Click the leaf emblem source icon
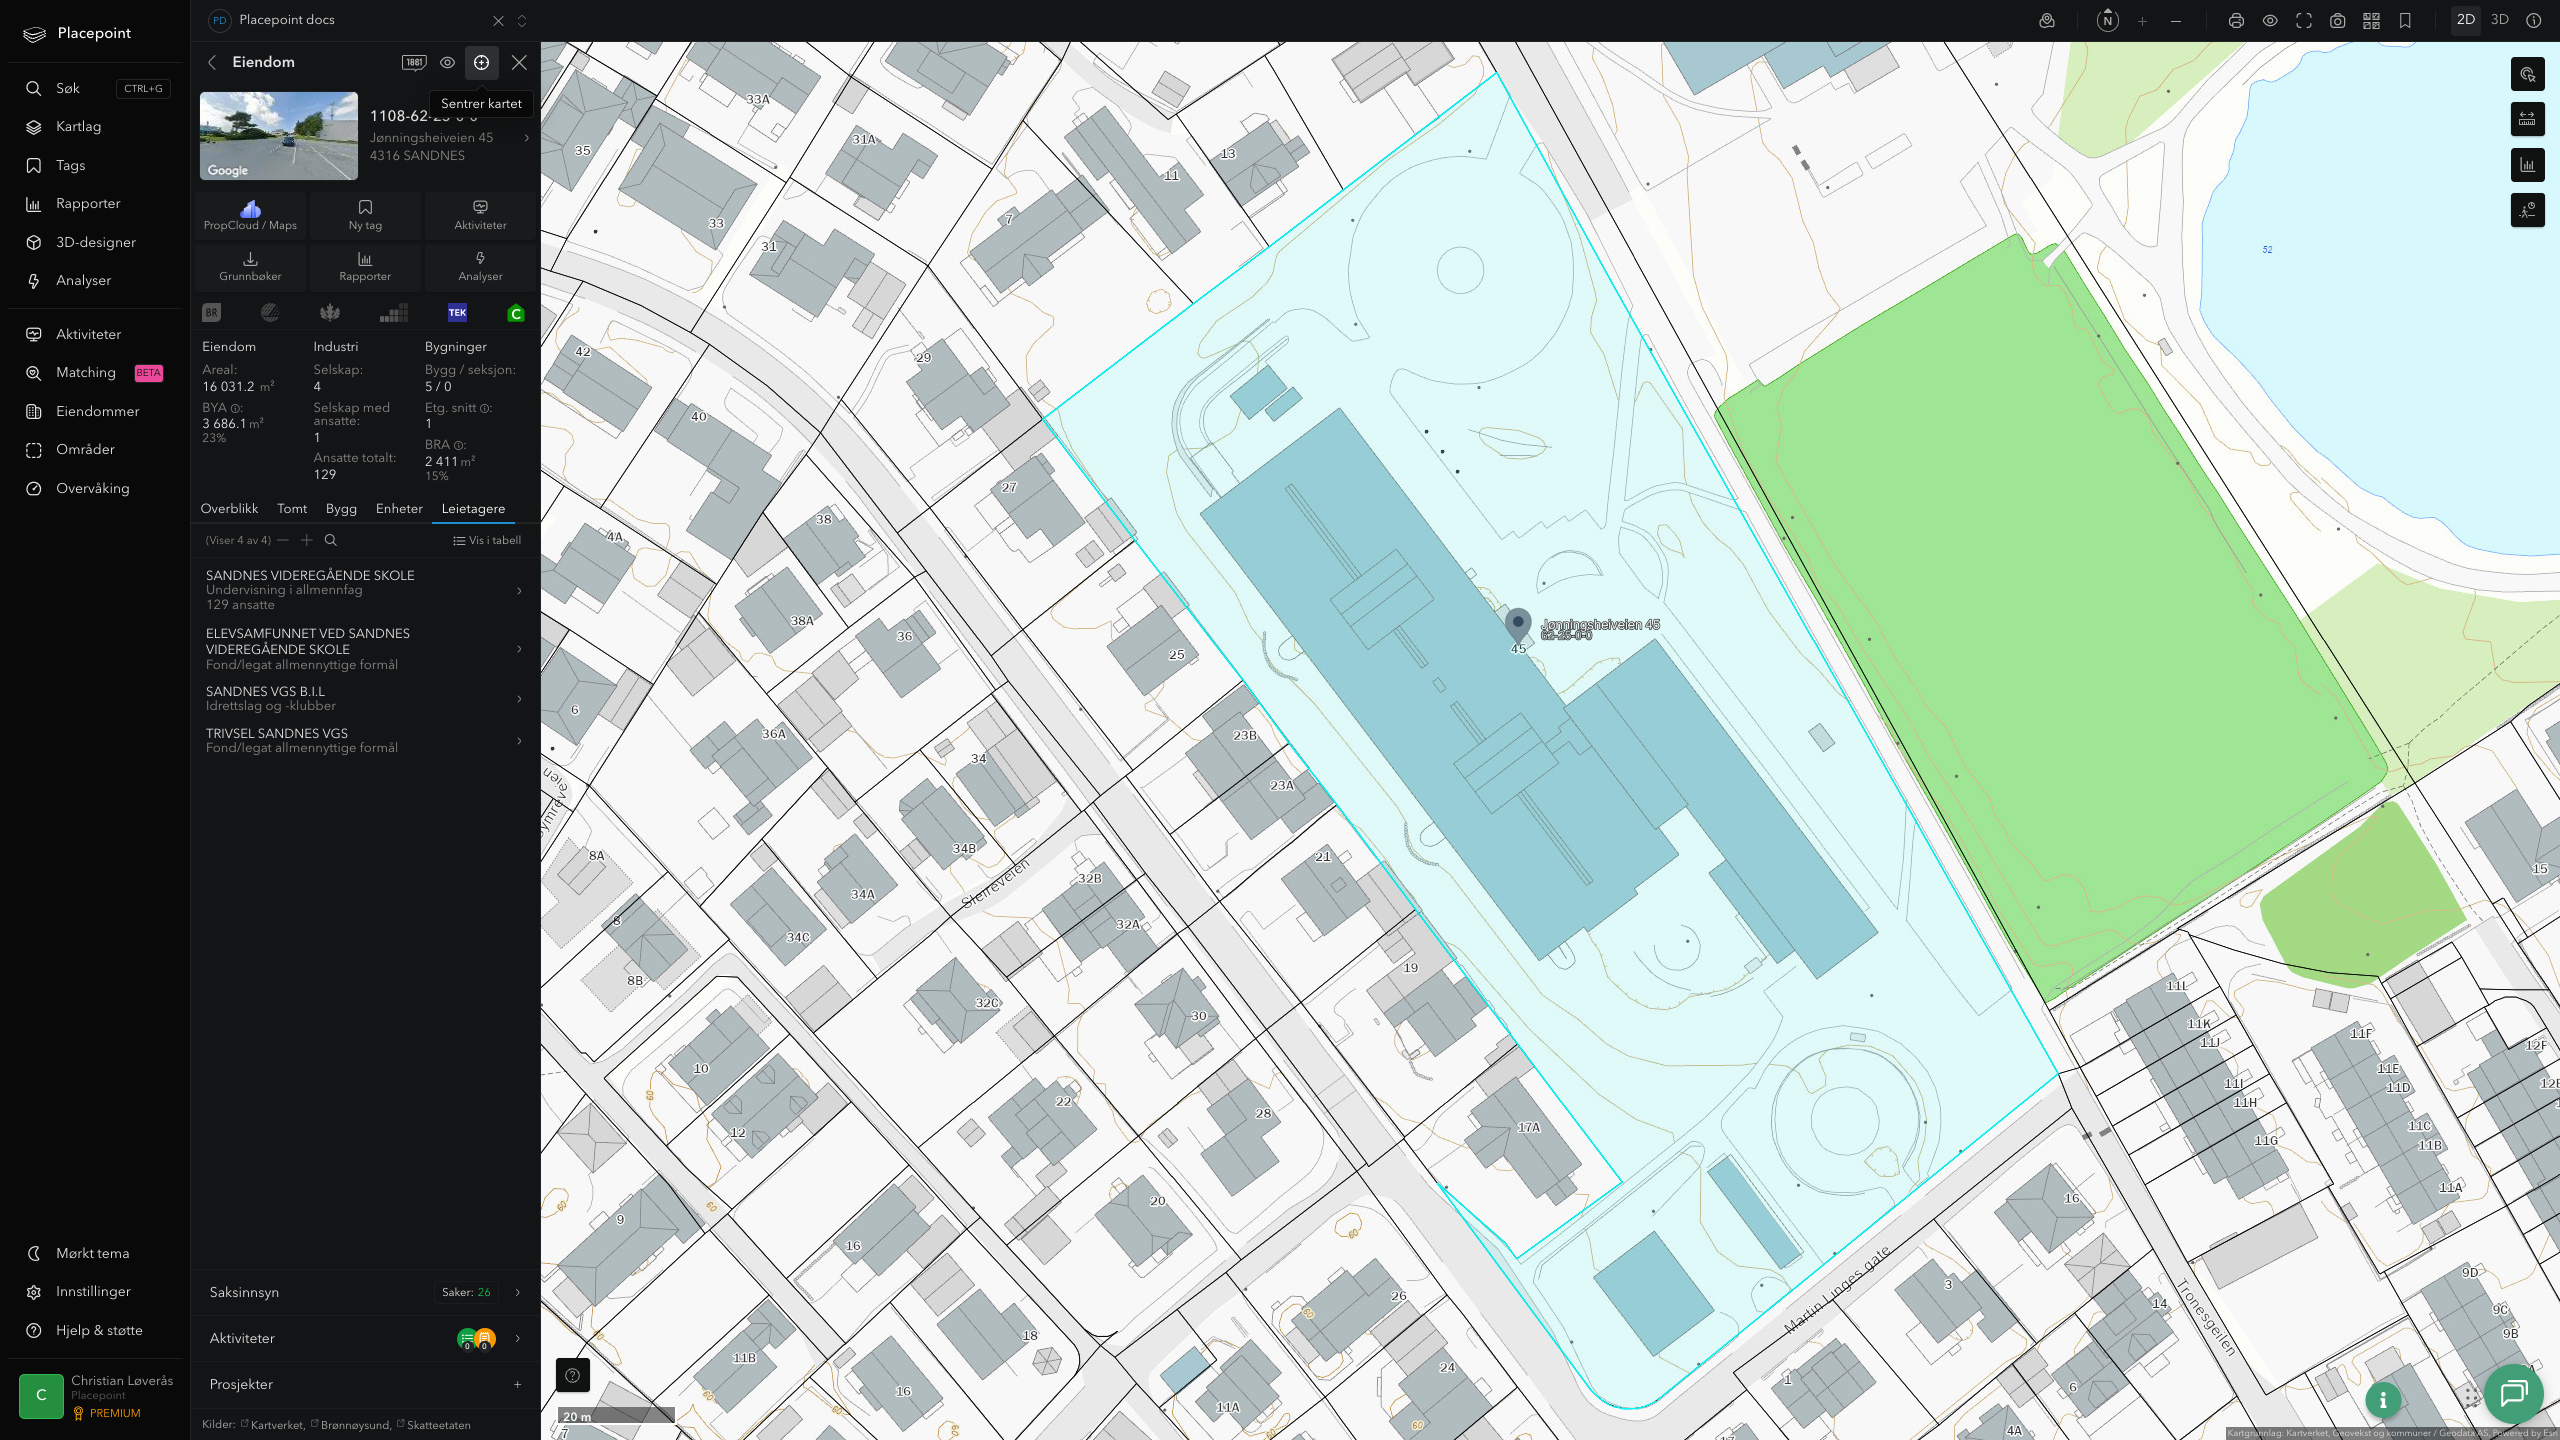Viewport: 2560px width, 1440px height. pyautogui.click(x=330, y=313)
